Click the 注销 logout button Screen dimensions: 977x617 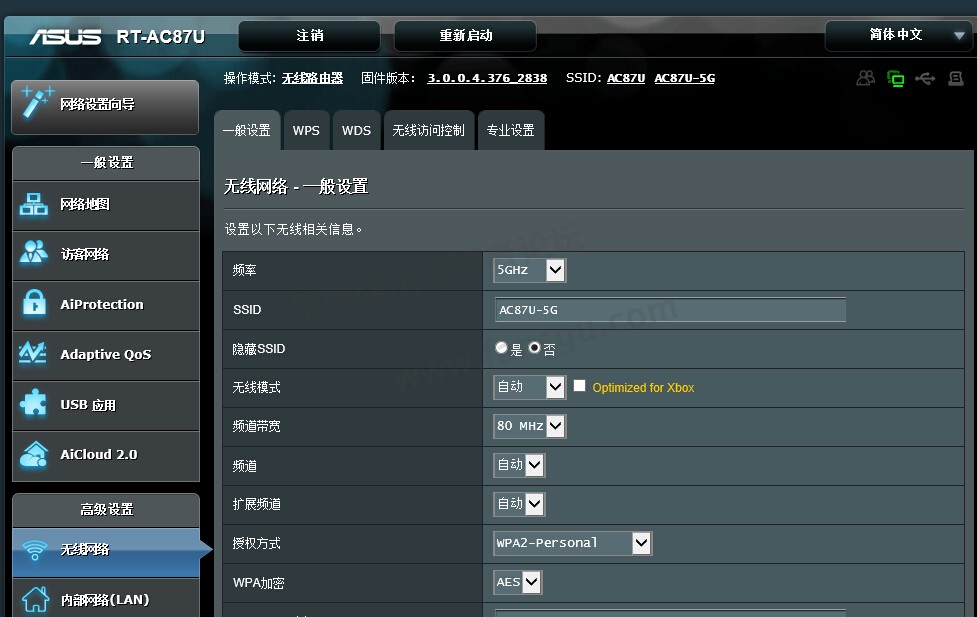pos(310,36)
